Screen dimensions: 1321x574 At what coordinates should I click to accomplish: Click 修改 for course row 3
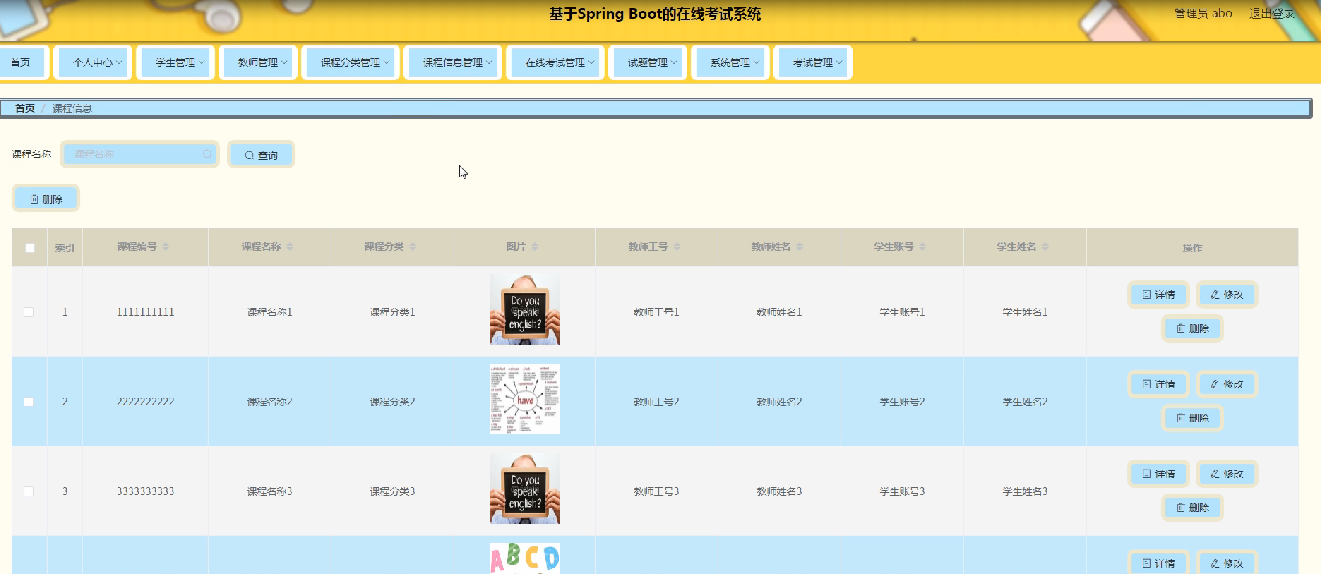(1226, 474)
